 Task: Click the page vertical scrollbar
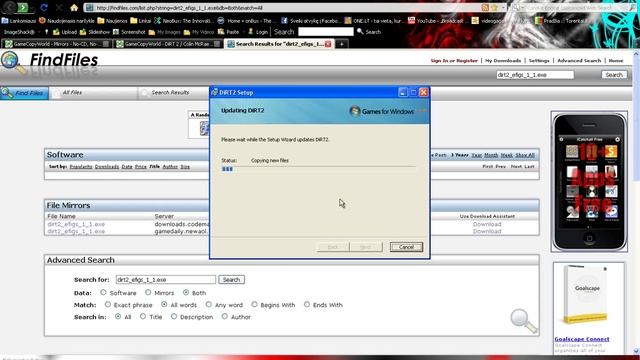coord(636,202)
